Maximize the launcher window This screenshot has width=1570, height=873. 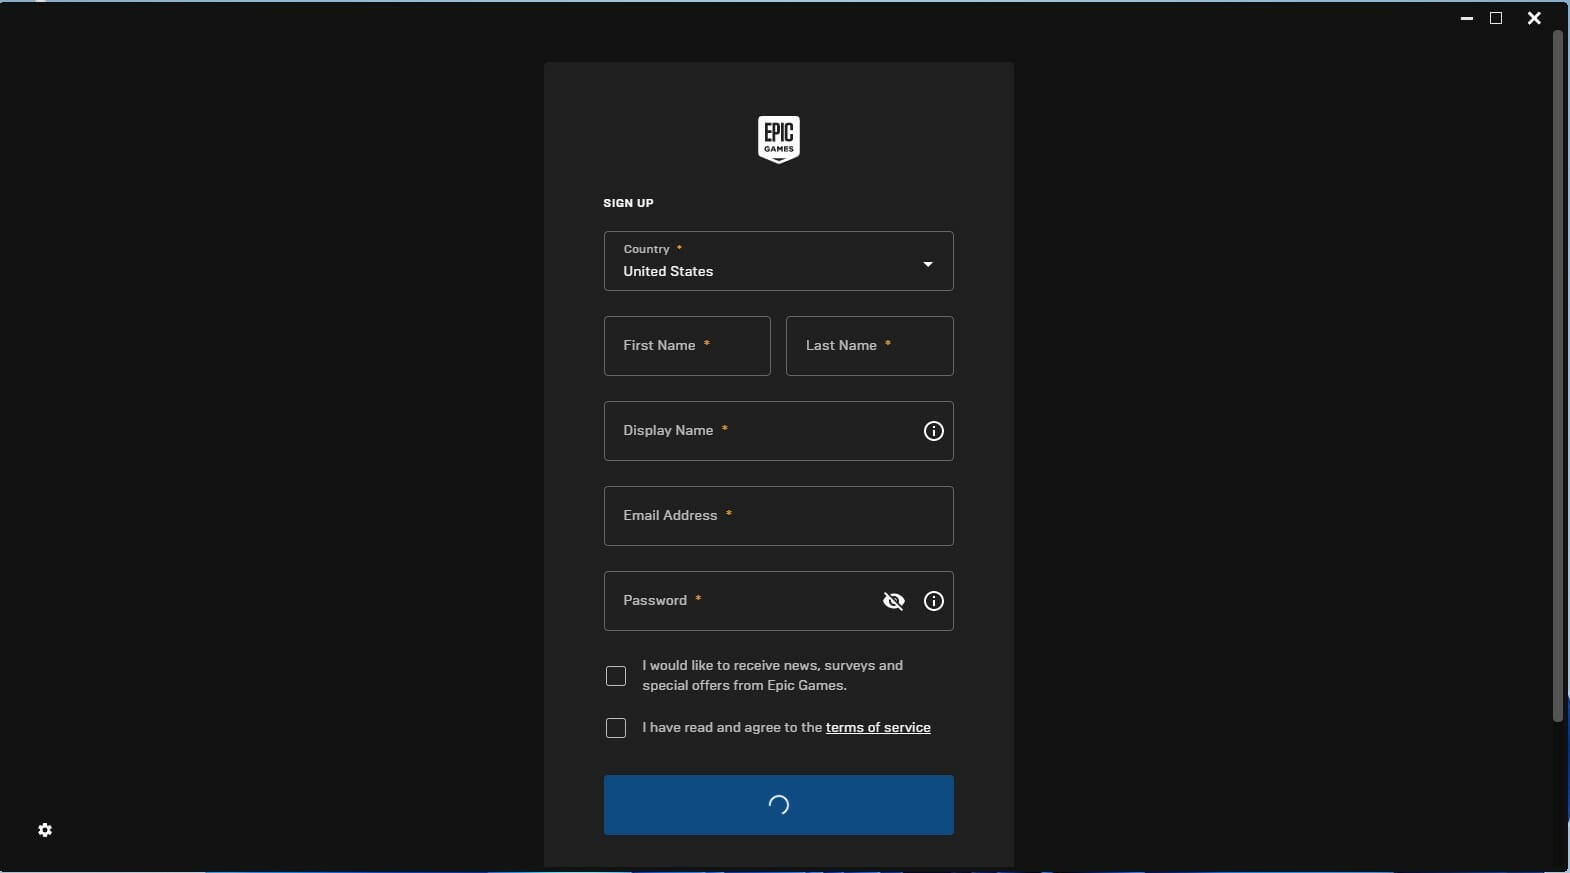point(1496,18)
